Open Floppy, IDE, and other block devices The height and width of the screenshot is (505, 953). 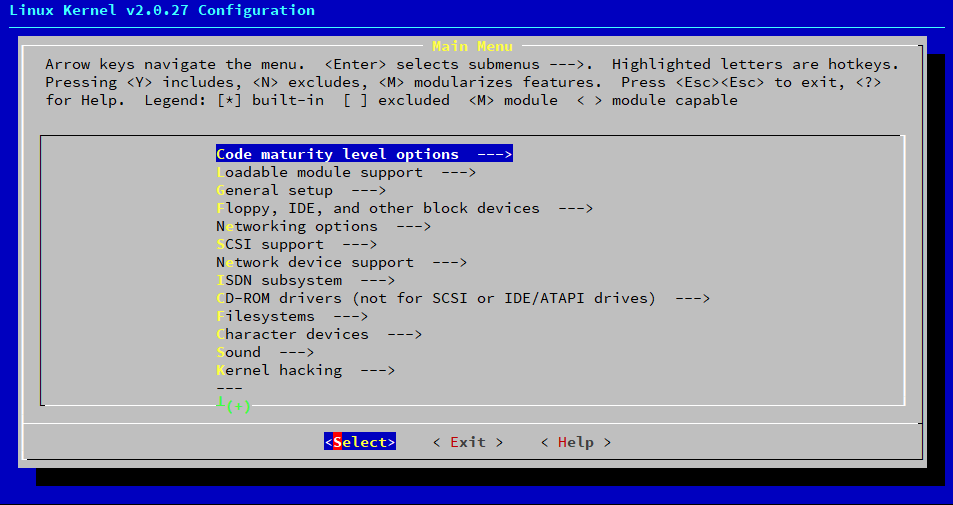click(x=404, y=208)
